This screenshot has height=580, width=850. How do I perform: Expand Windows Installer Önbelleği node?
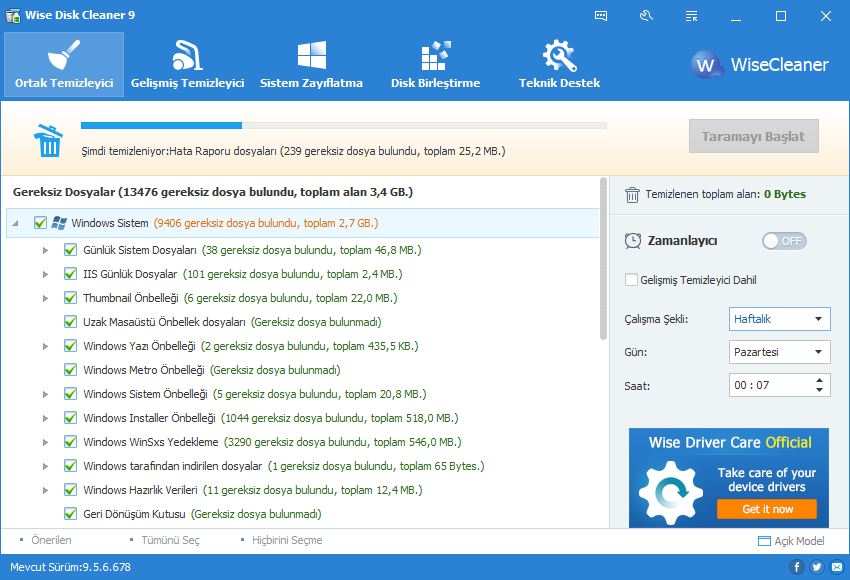click(46, 418)
